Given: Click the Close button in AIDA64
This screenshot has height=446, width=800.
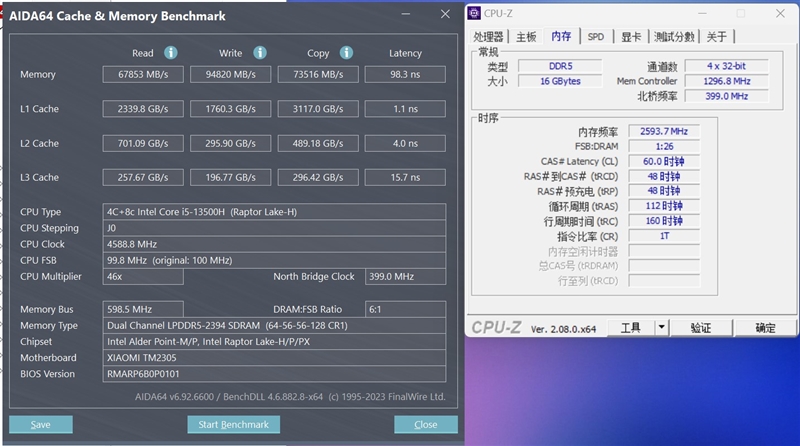Looking at the screenshot, I should [x=426, y=424].
